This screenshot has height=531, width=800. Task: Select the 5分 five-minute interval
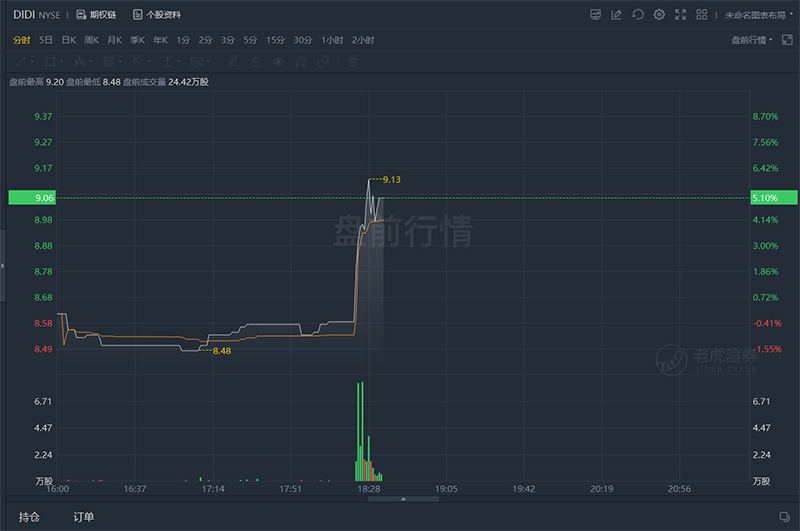pyautogui.click(x=250, y=40)
